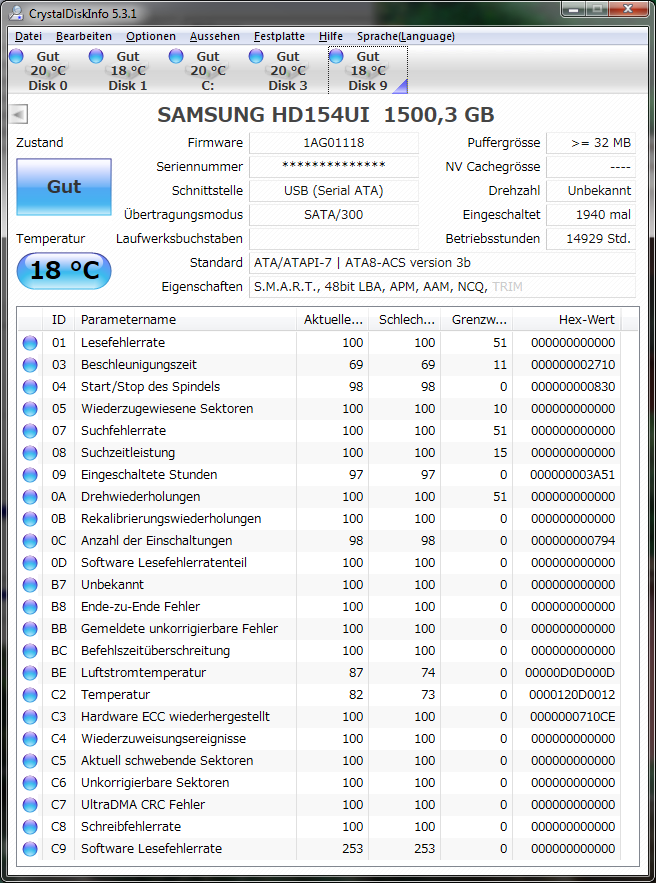Click the Grenzw... column header
This screenshot has height=883, width=656.
click(x=477, y=320)
